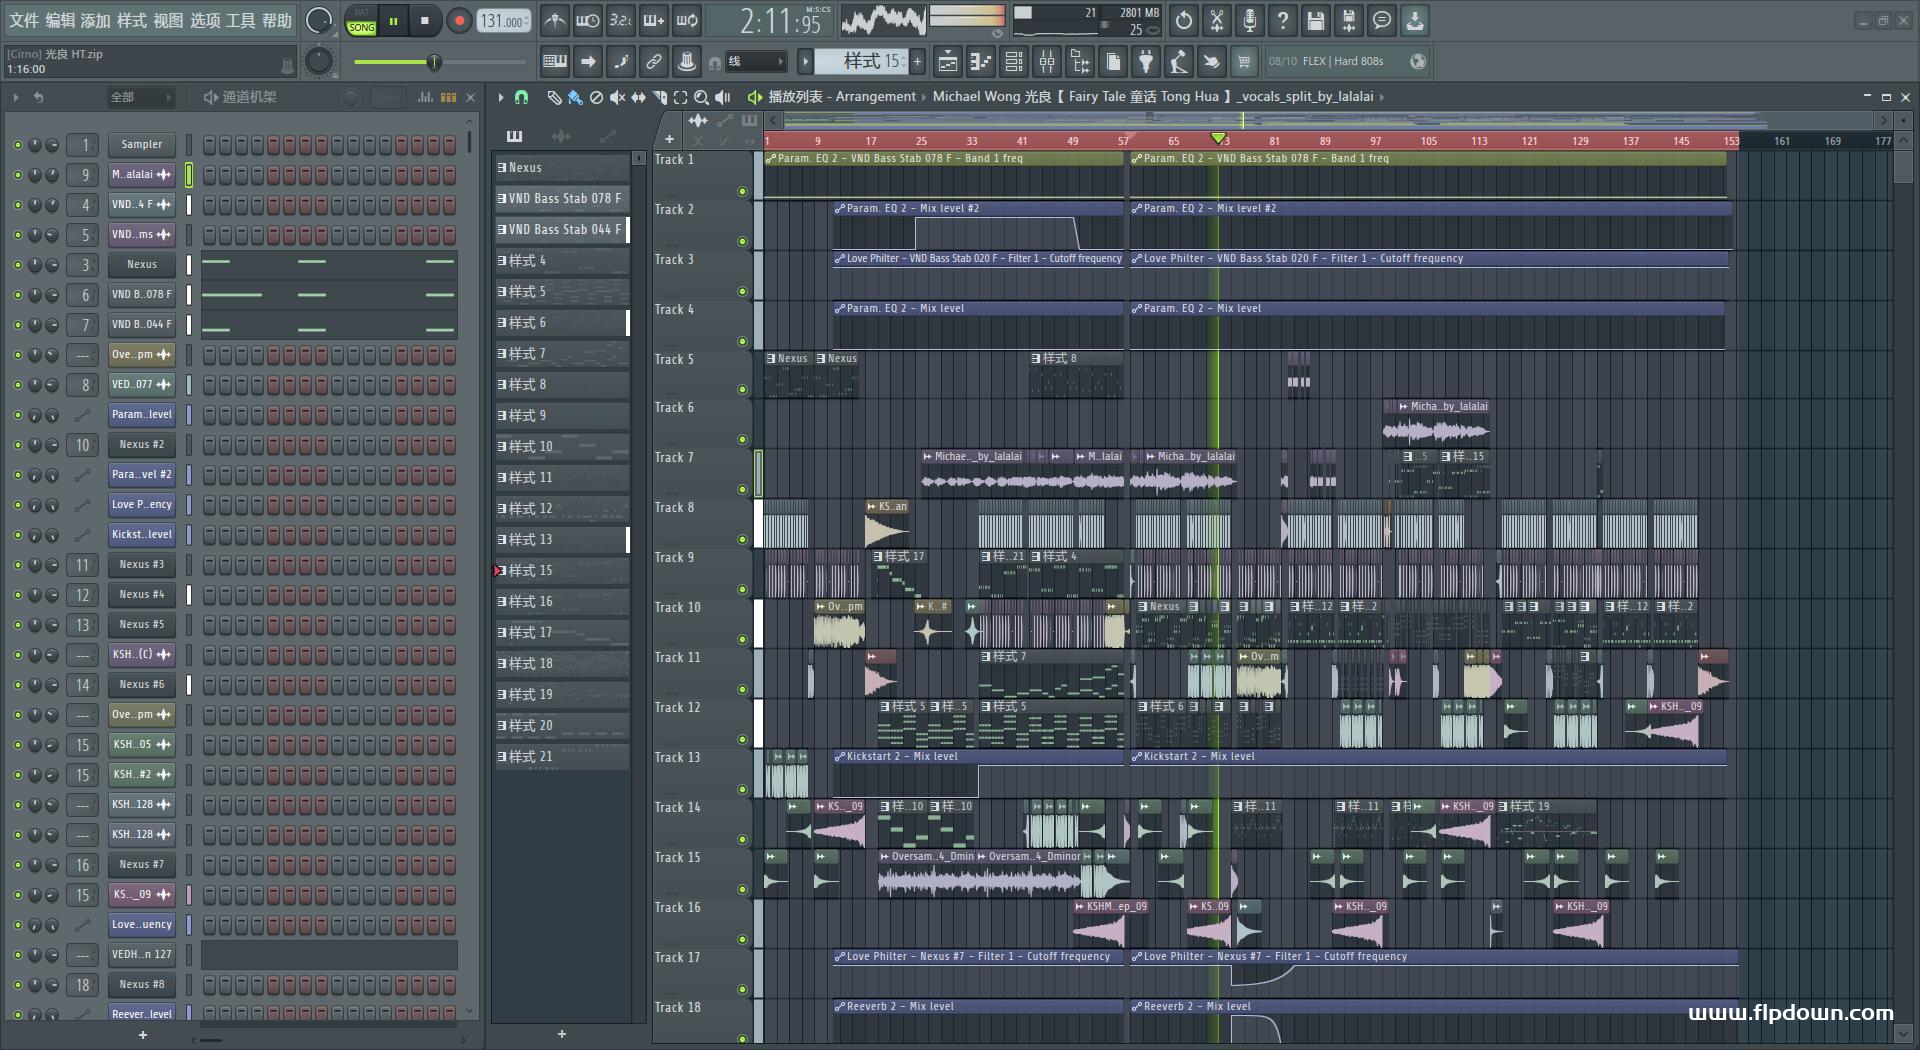Select 样式 10 in the pattern list

tap(560, 447)
